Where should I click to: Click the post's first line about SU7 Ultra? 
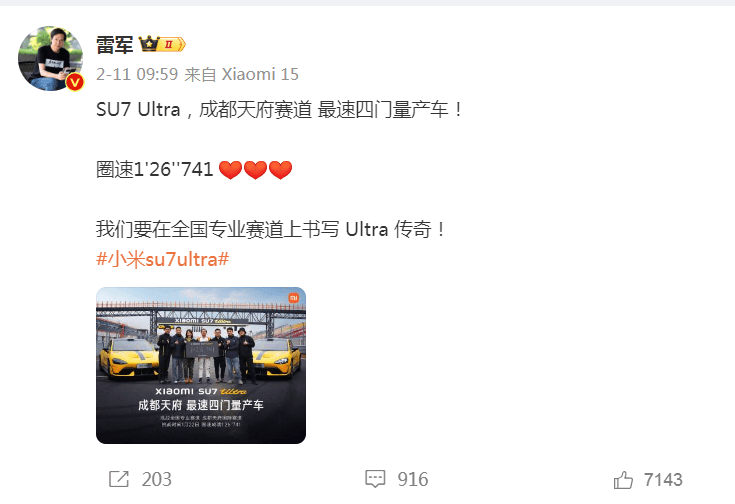[x=279, y=110]
